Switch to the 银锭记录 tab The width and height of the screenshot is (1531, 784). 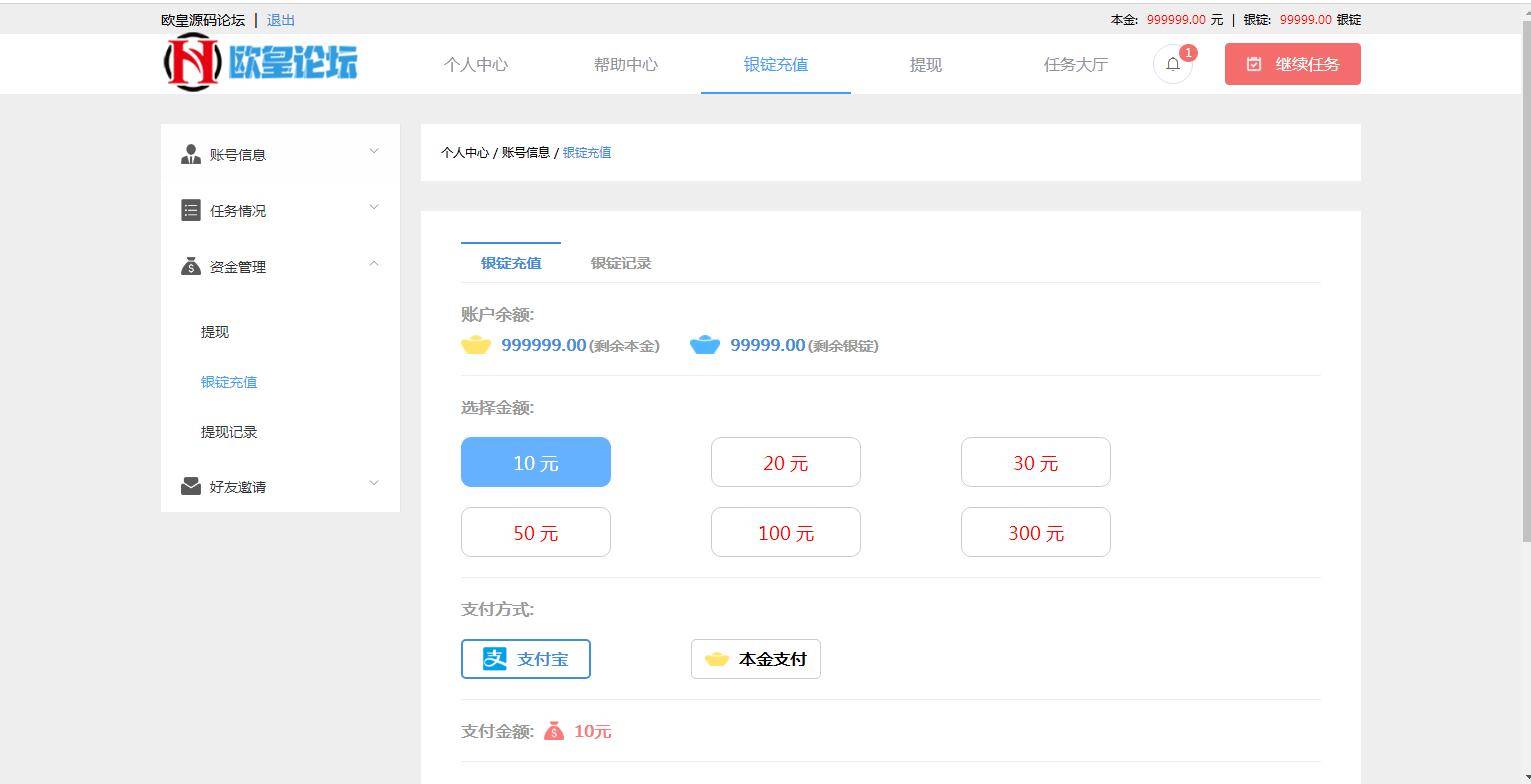[620, 262]
